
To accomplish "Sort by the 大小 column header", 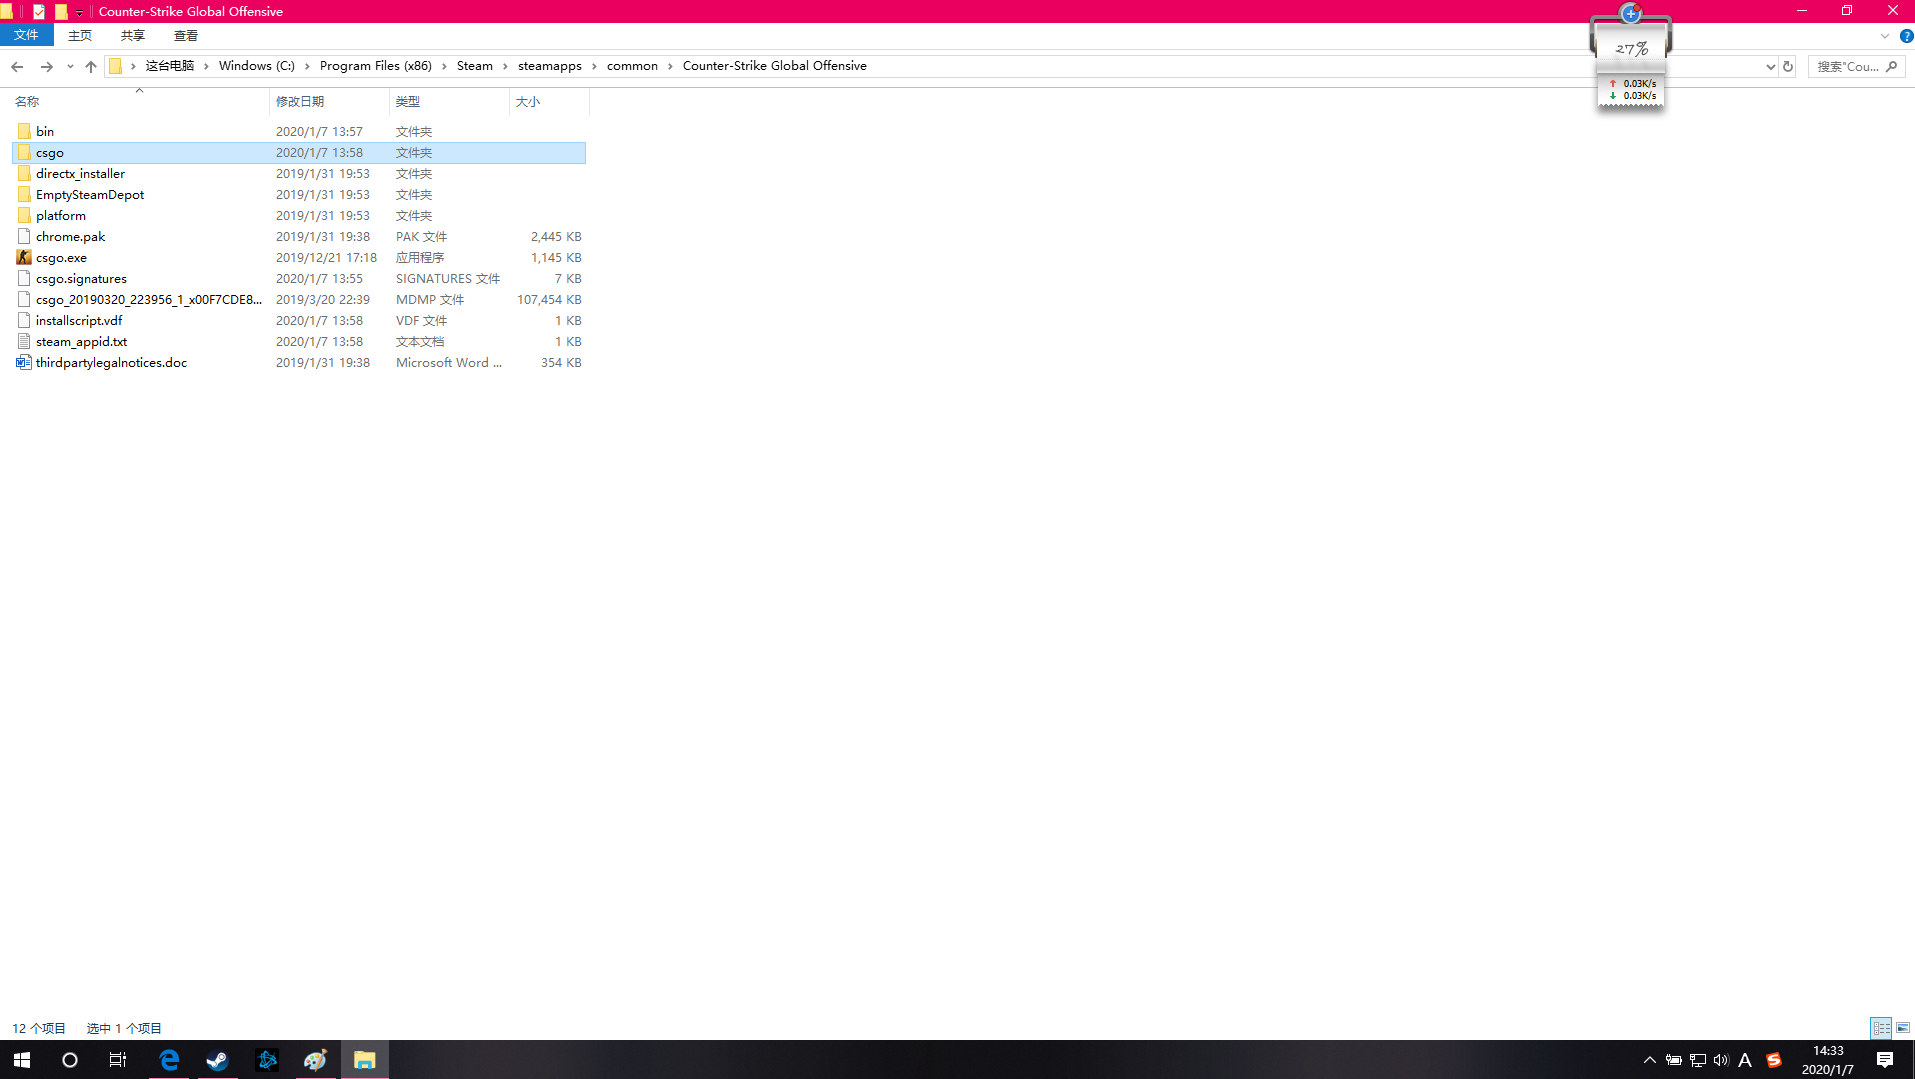I will 549,101.
